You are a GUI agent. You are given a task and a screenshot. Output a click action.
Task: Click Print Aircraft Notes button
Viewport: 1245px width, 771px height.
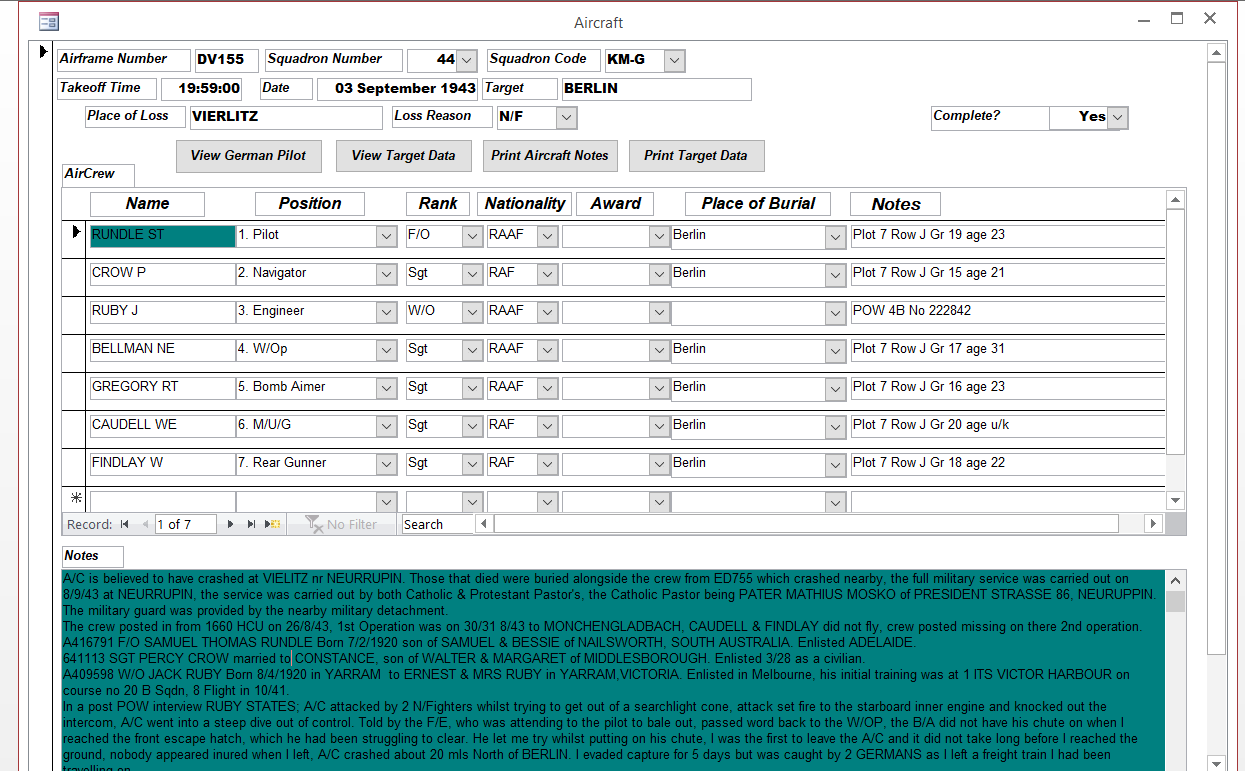click(550, 156)
